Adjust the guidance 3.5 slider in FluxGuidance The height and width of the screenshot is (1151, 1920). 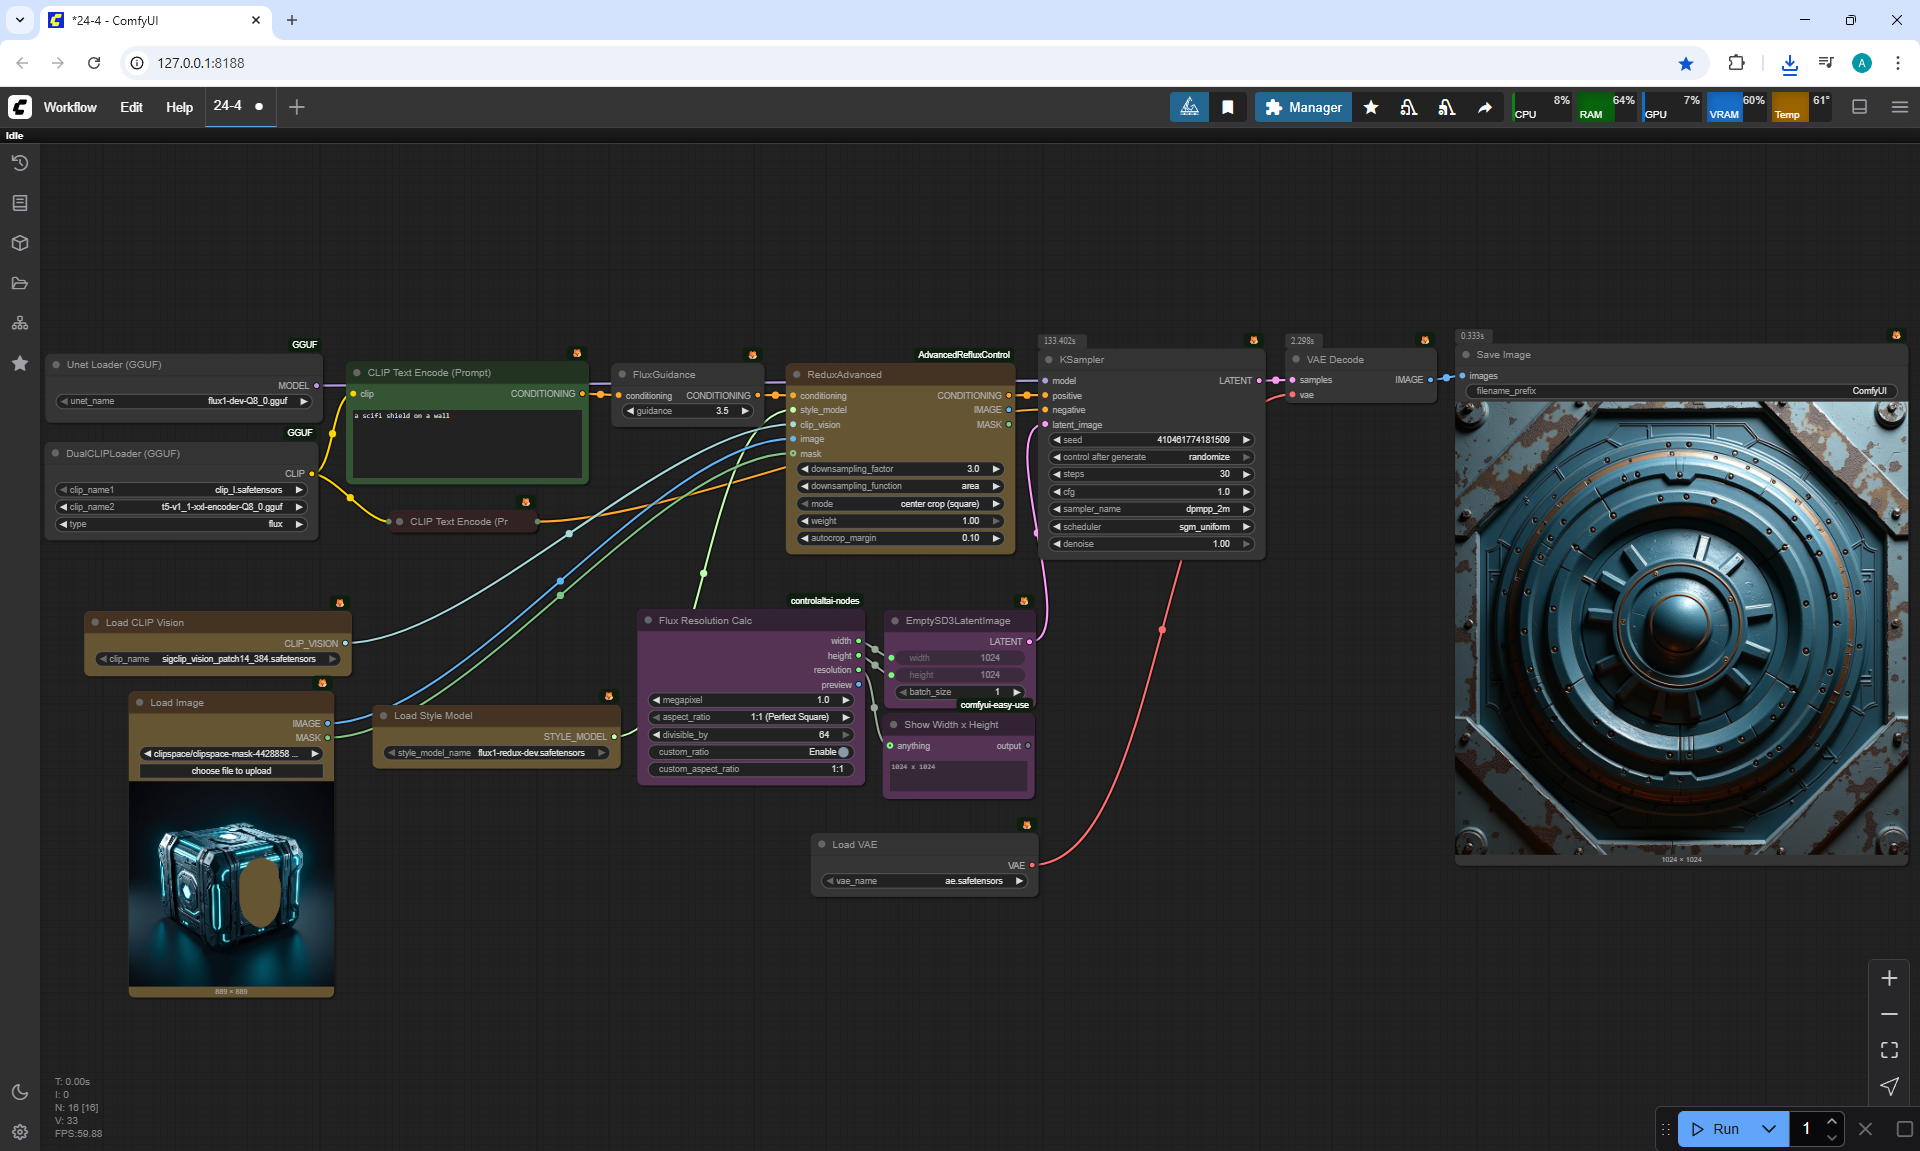click(688, 411)
